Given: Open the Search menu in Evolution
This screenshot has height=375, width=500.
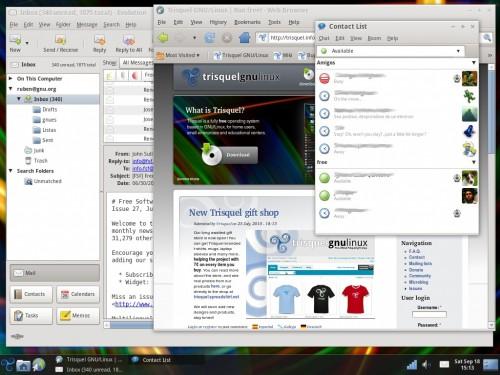Looking at the screenshot, I should click(x=111, y=25).
